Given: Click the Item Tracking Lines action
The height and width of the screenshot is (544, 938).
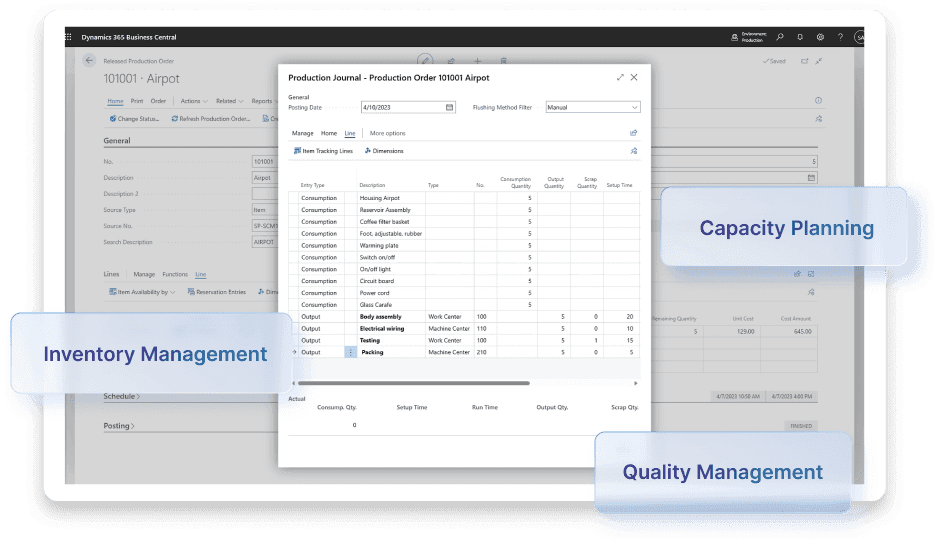Looking at the screenshot, I should [x=323, y=151].
